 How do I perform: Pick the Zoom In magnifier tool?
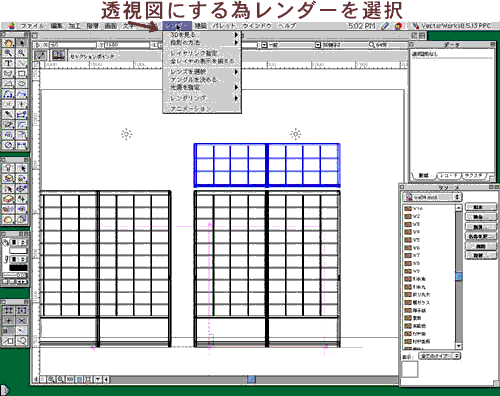8,53
